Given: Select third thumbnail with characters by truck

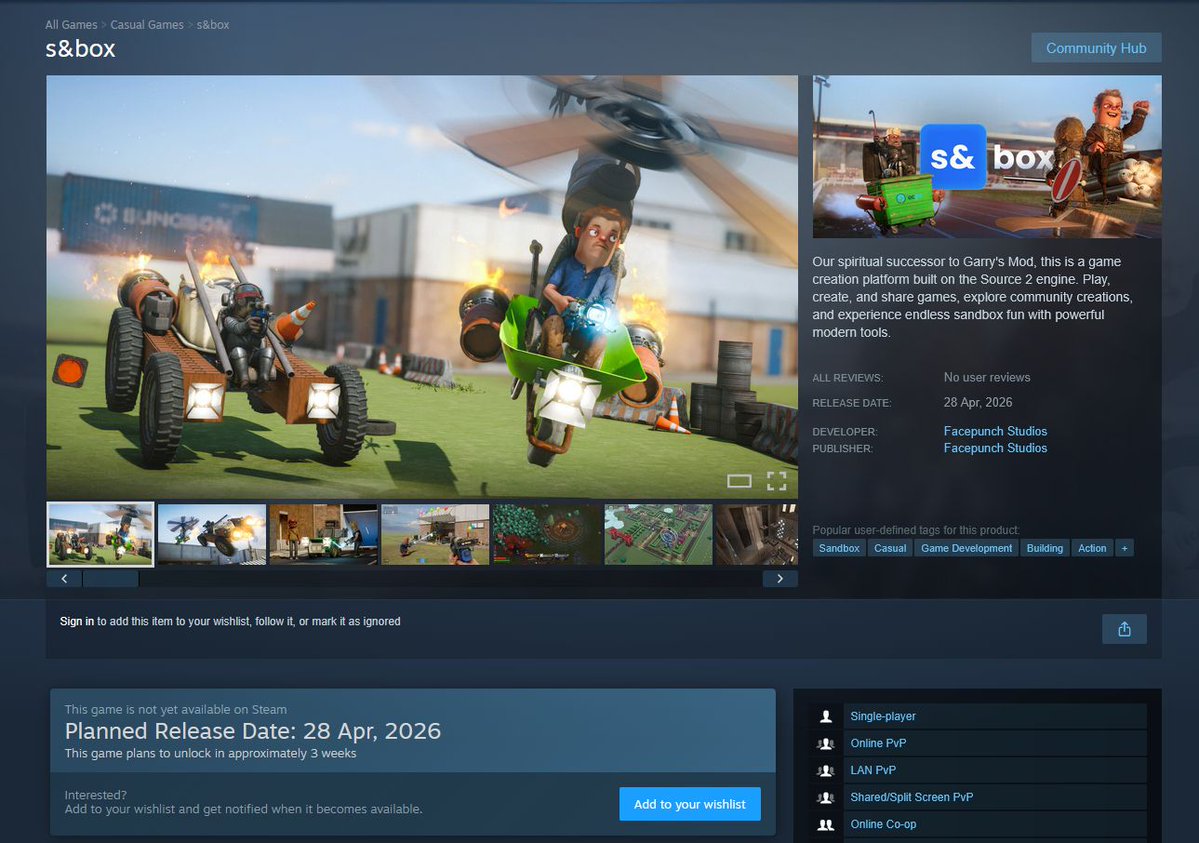Looking at the screenshot, I should (x=323, y=535).
